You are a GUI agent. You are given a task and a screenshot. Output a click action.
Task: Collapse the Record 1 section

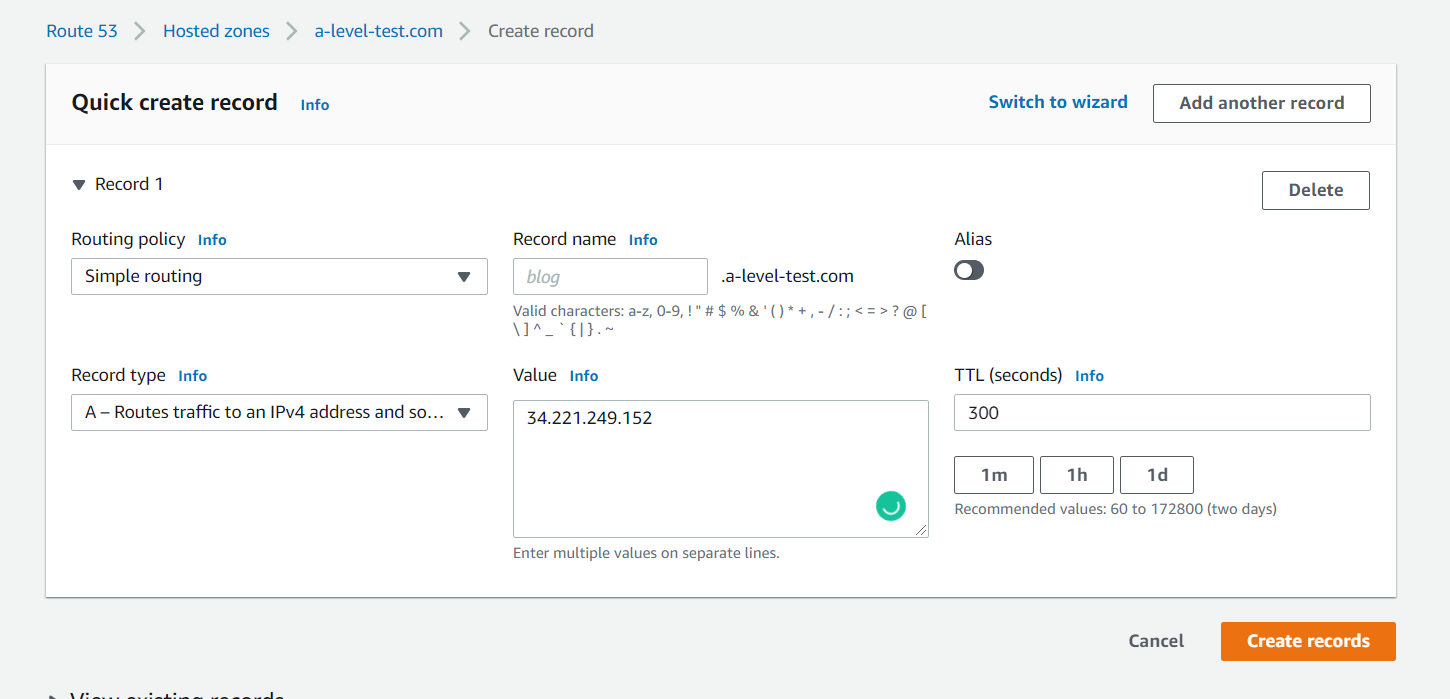coord(79,185)
